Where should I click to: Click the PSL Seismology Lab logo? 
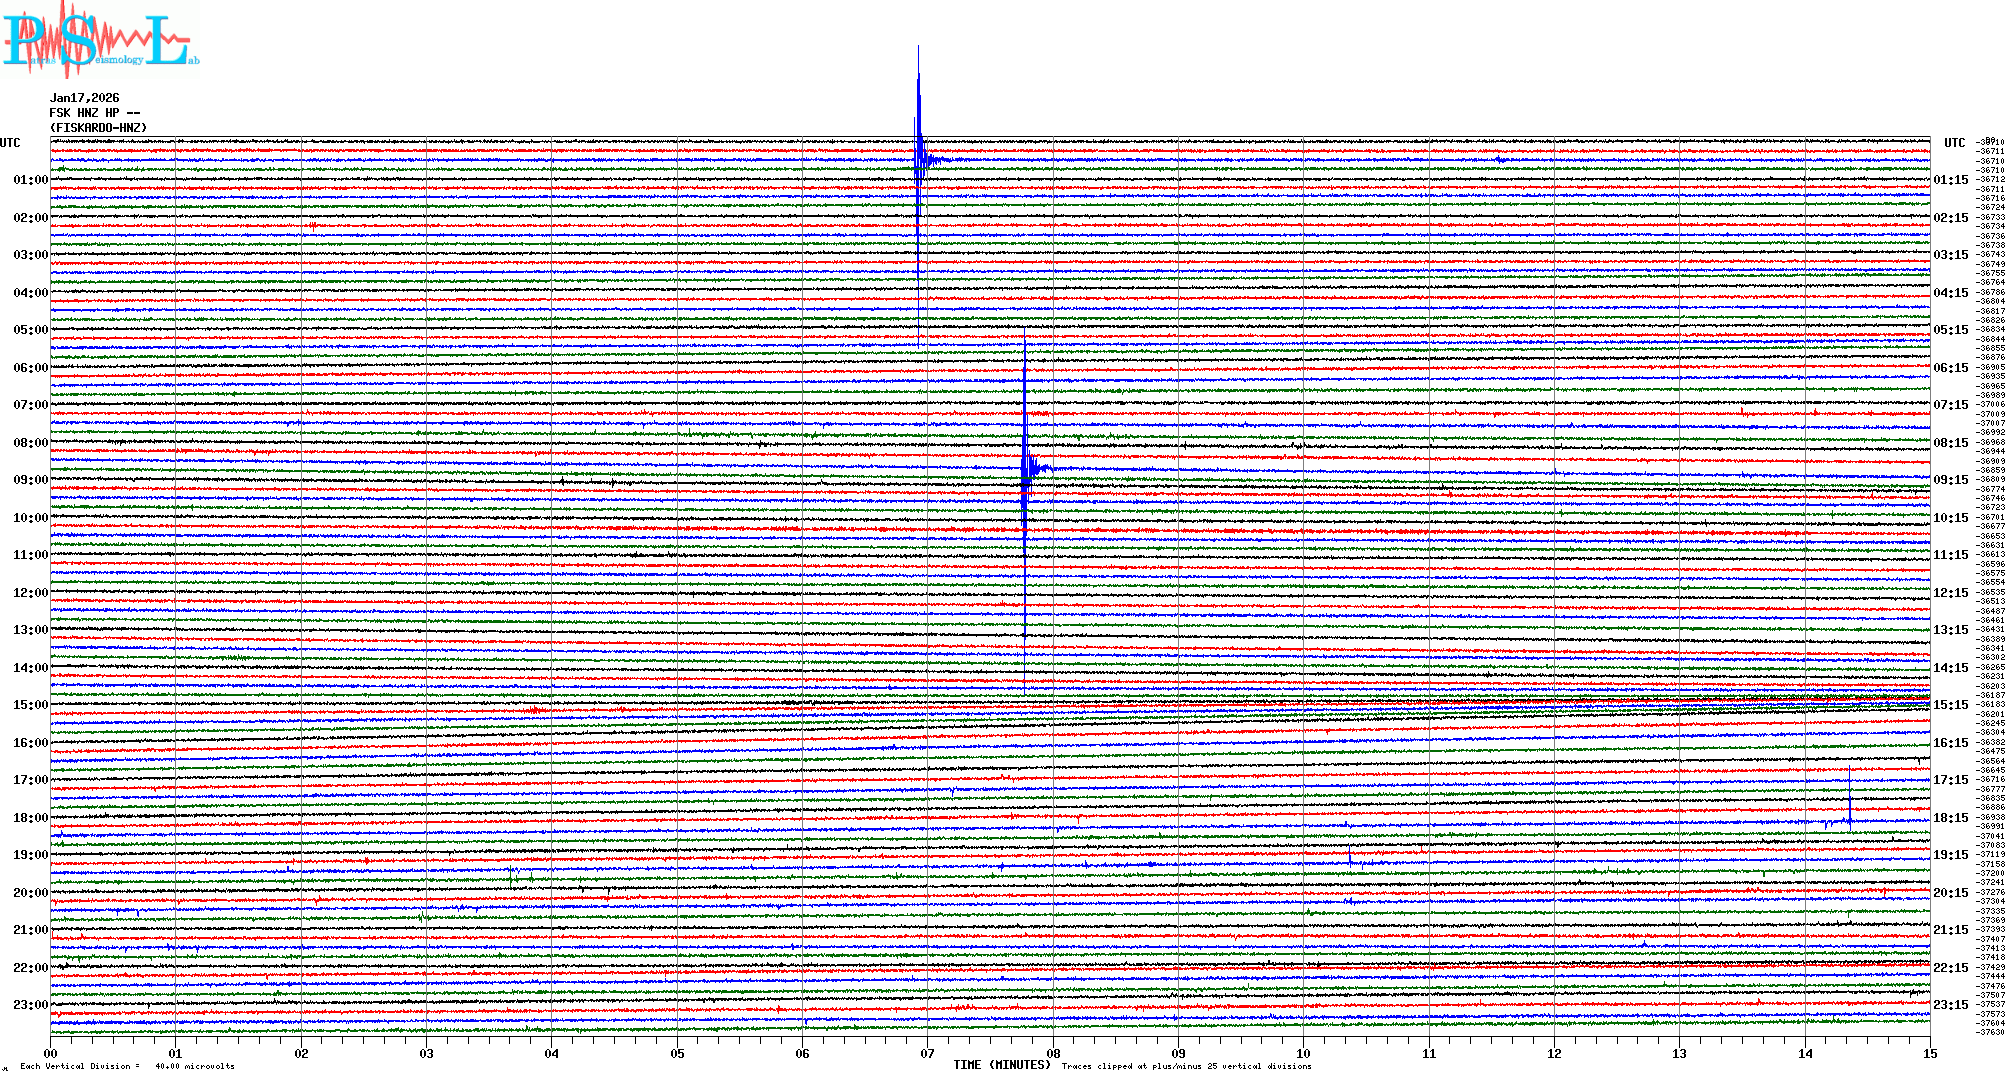tap(100, 40)
